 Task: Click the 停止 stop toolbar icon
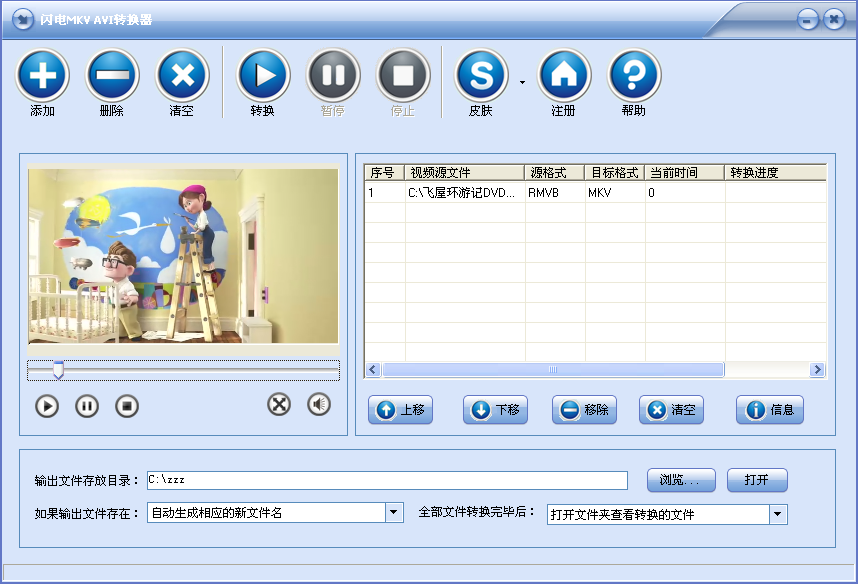pos(403,75)
